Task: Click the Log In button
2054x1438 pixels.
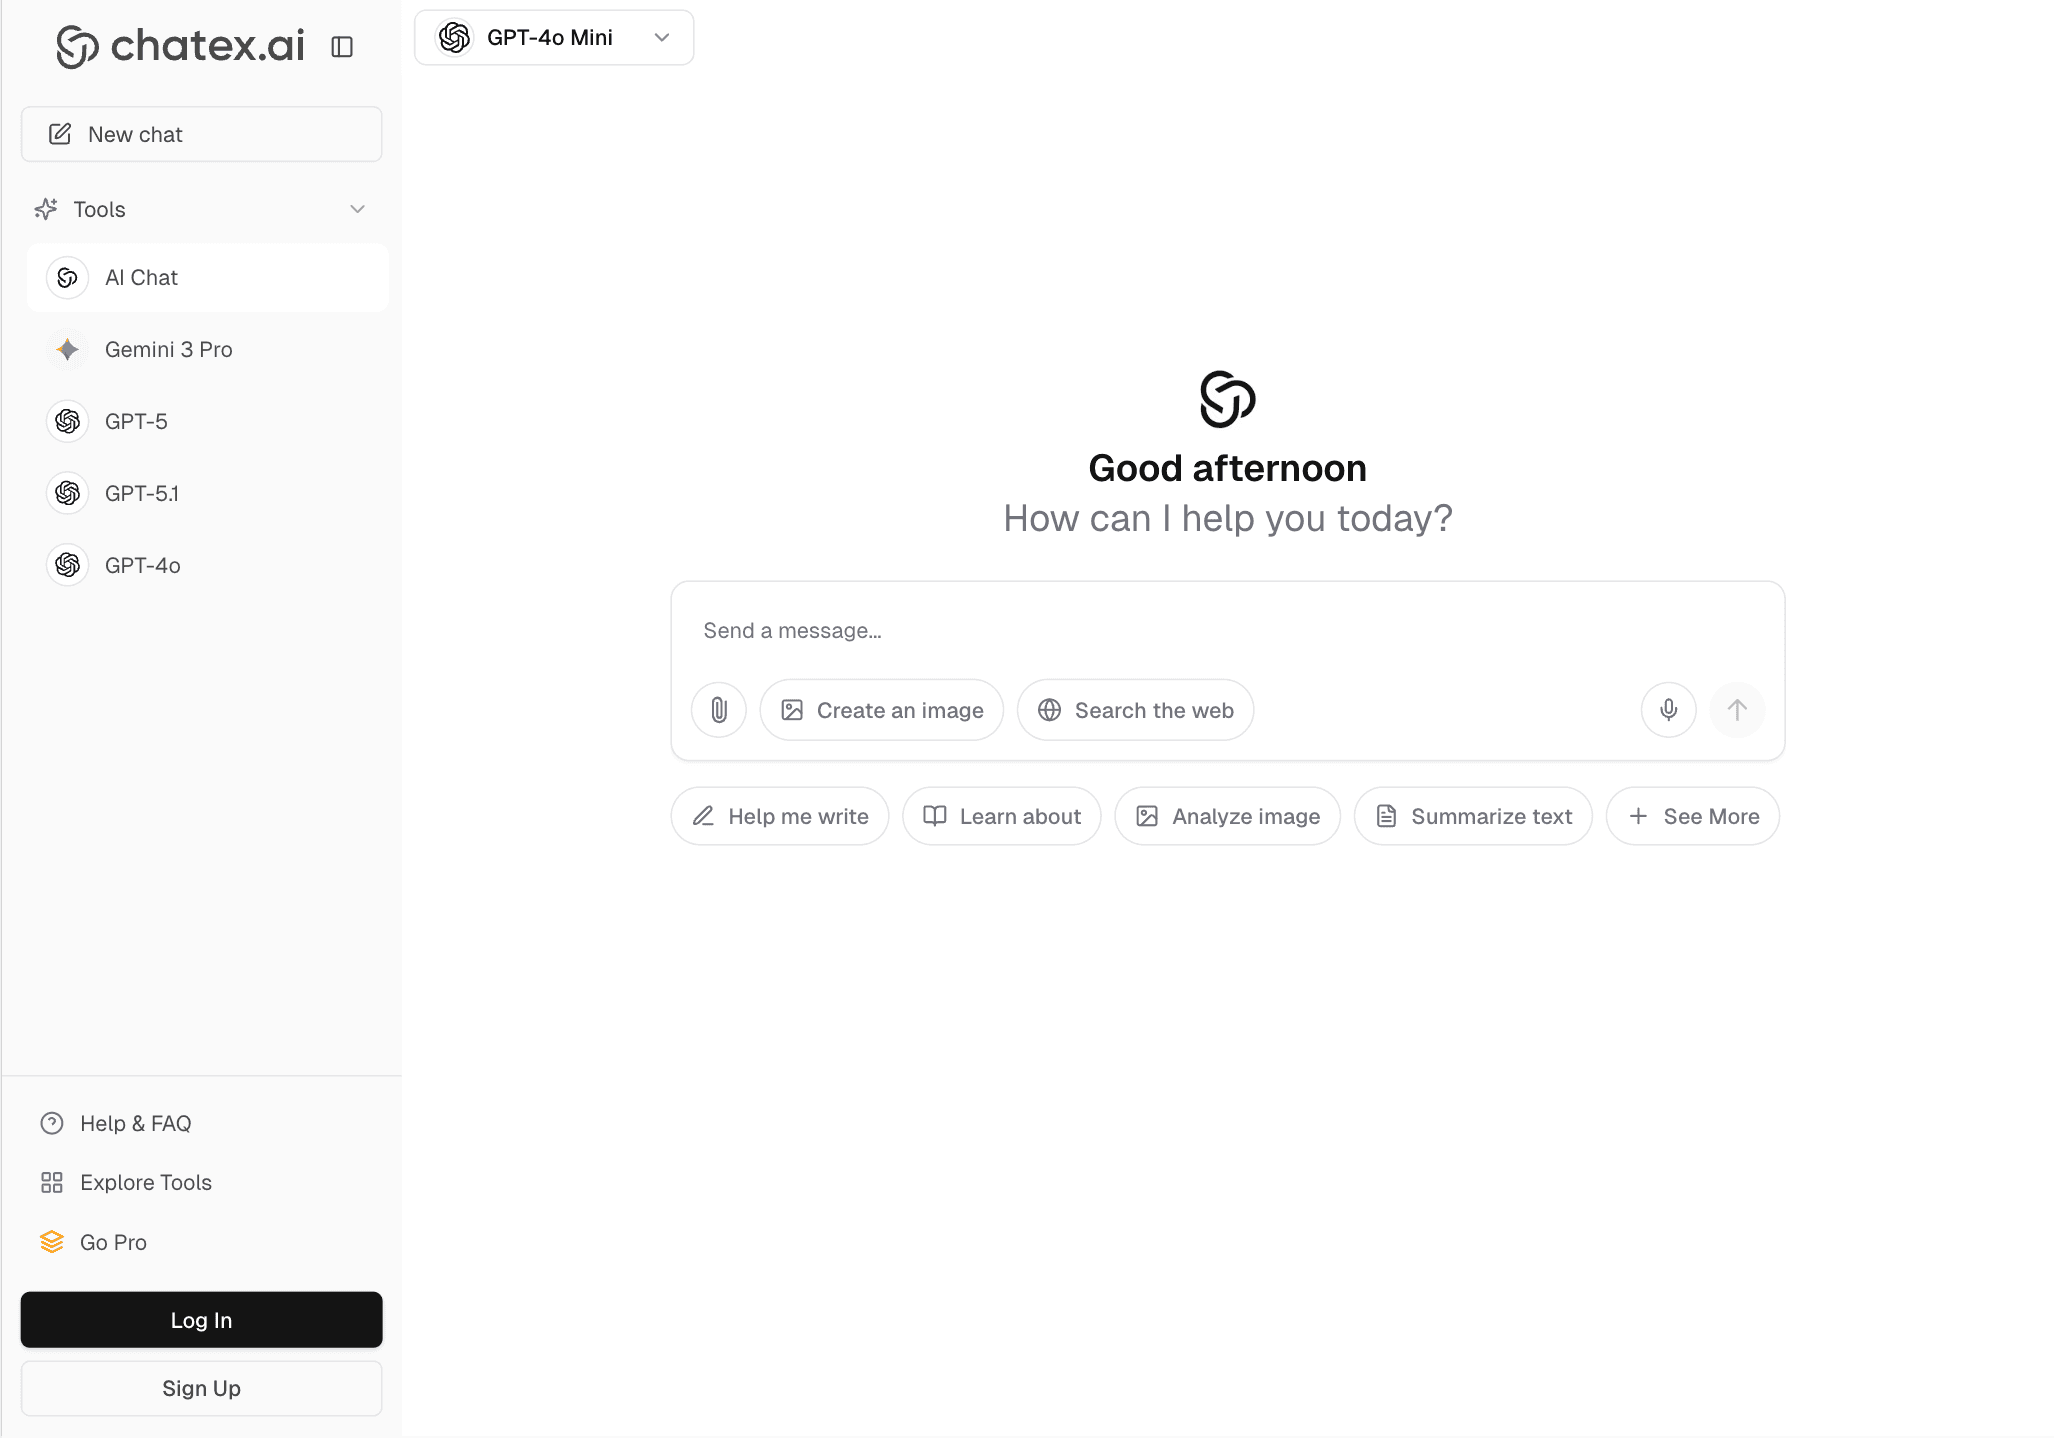Action: (201, 1320)
